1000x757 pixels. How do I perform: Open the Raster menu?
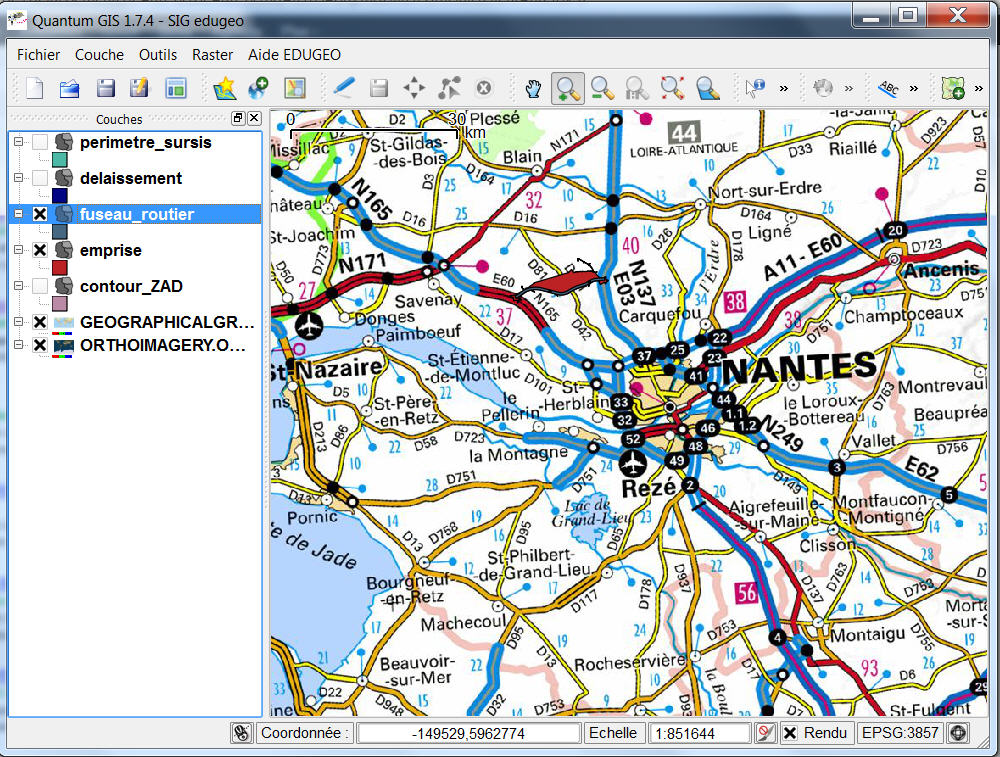[x=212, y=55]
